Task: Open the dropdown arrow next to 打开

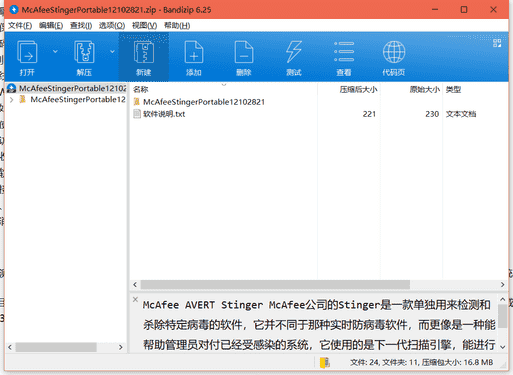Action: (55, 52)
